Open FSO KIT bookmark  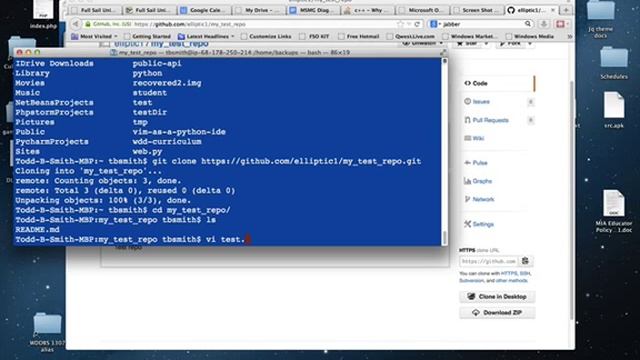click(314, 36)
